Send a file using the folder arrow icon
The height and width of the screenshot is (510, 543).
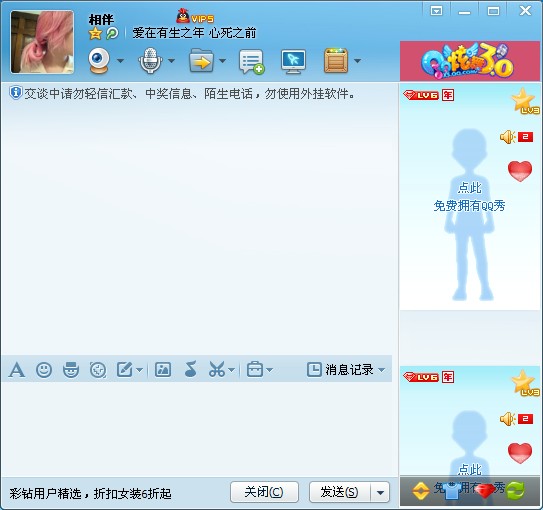pos(201,61)
